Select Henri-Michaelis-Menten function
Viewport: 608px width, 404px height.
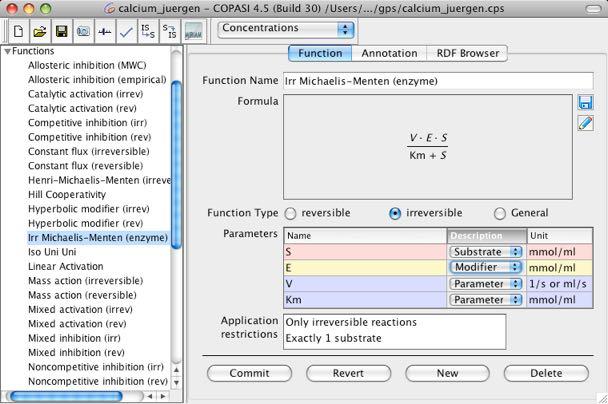99,180
